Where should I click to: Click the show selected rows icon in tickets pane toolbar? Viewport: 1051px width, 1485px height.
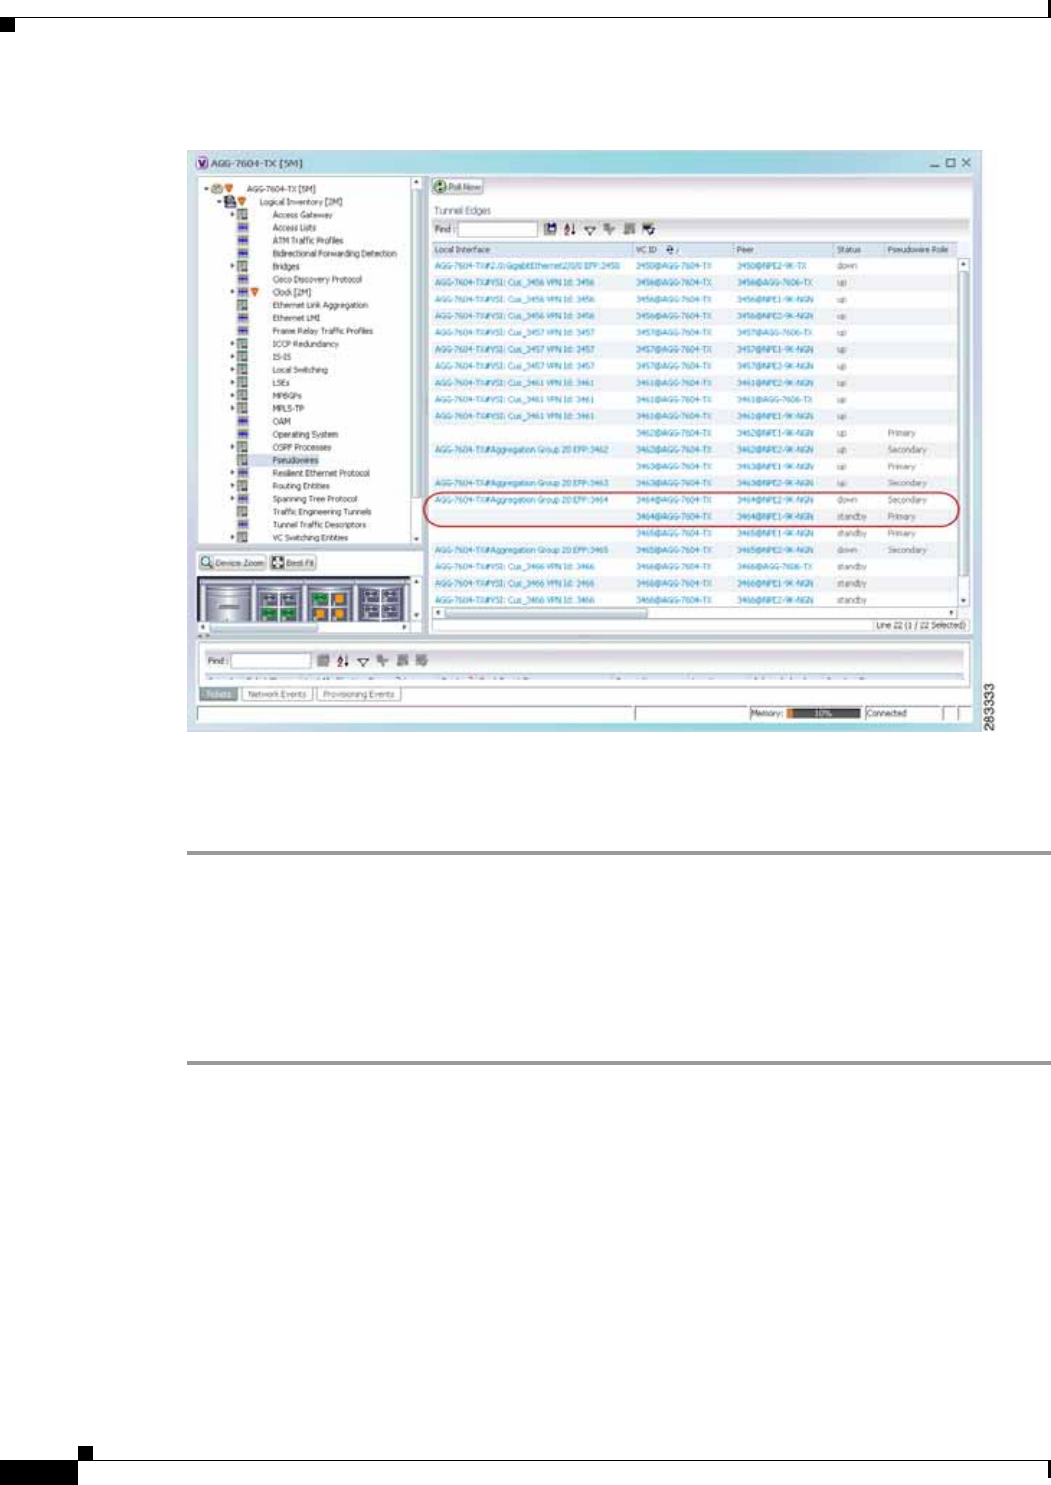coord(421,661)
